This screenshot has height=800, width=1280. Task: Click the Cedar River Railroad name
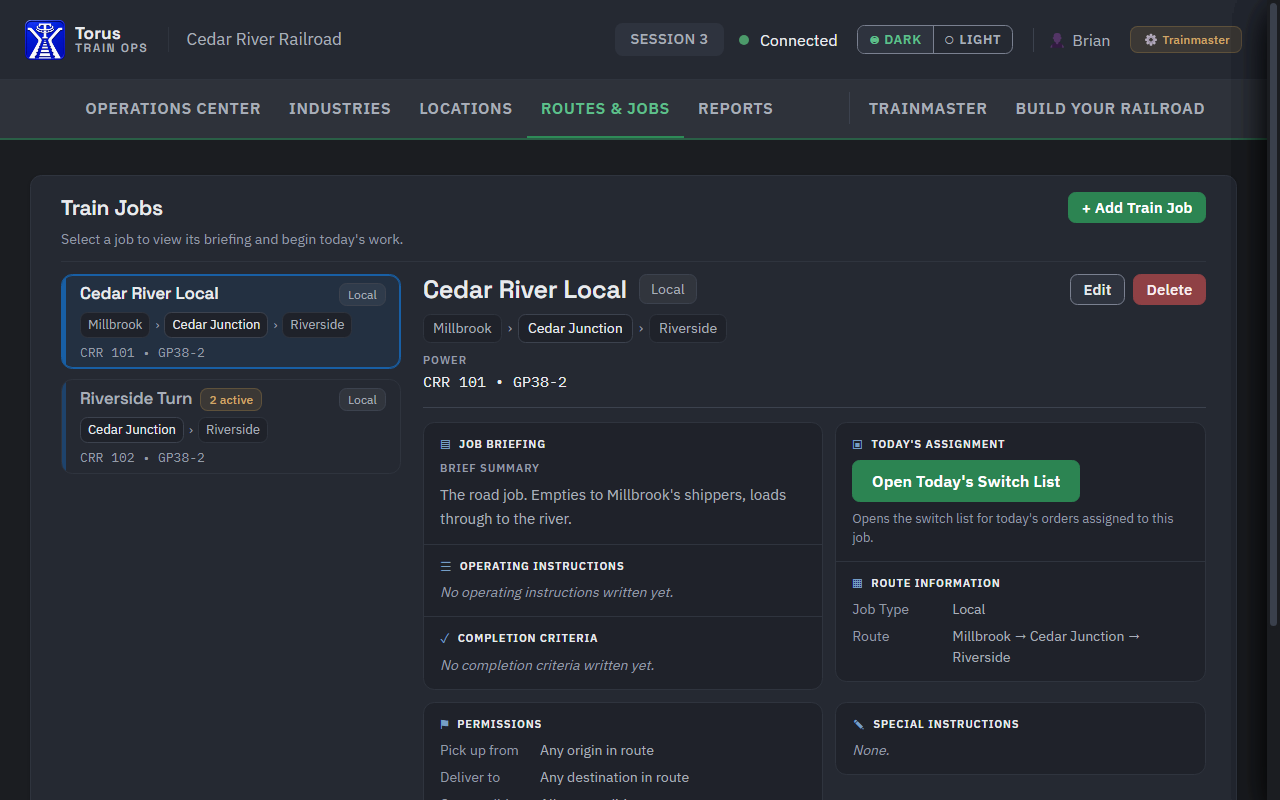point(264,40)
